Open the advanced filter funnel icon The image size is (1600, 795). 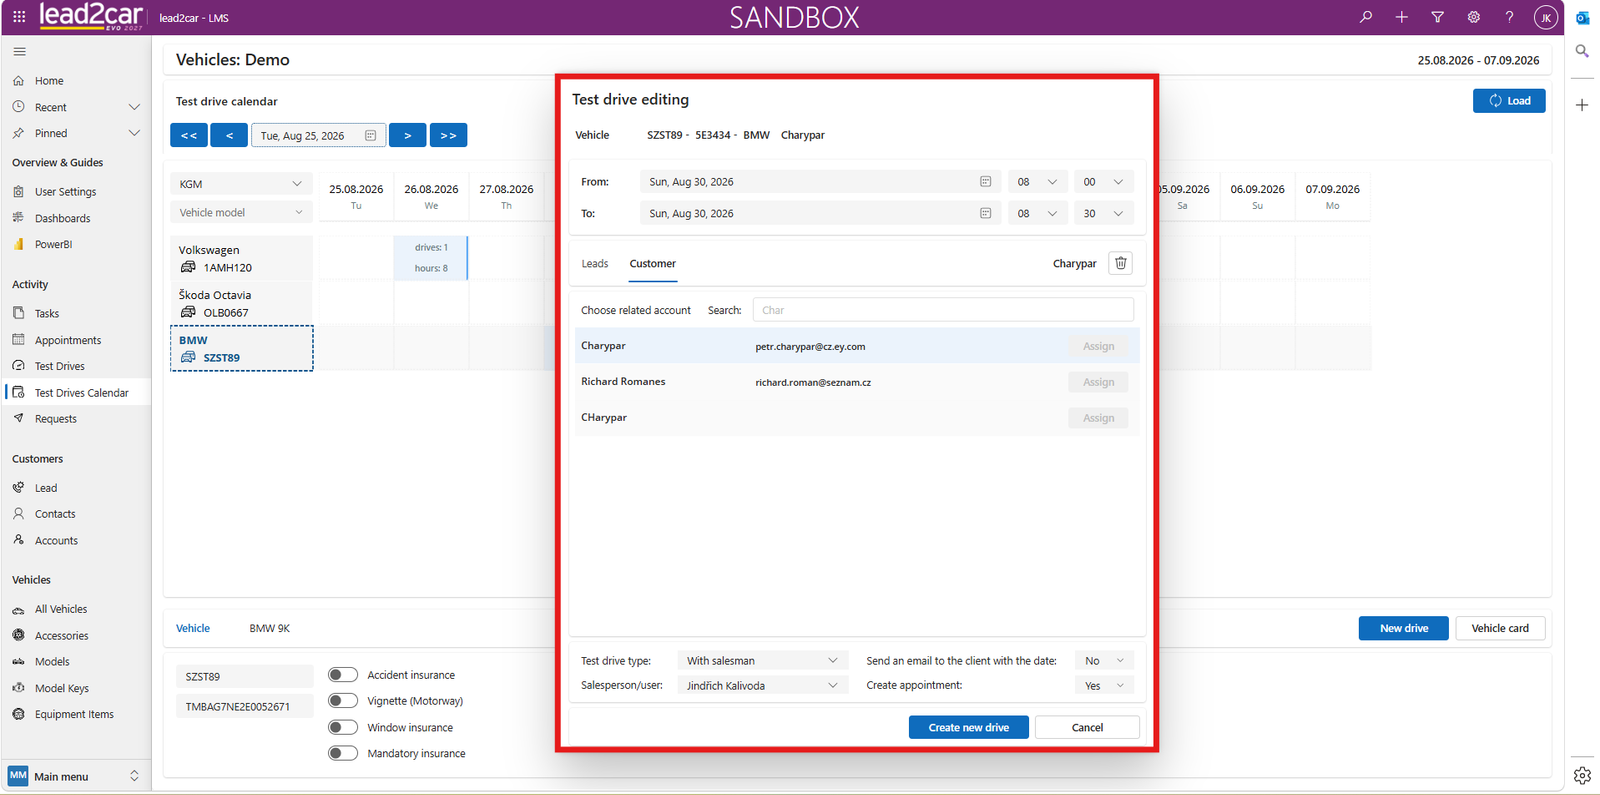[x=1438, y=17]
